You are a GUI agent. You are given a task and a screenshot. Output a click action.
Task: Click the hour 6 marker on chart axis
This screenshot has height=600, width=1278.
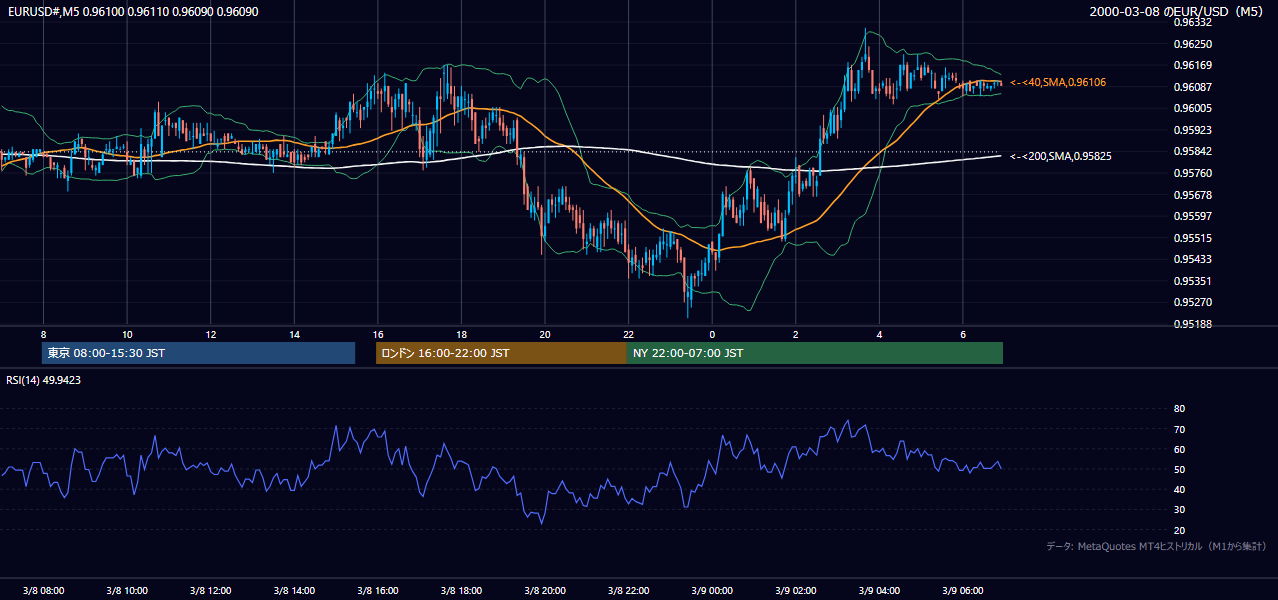coord(962,334)
